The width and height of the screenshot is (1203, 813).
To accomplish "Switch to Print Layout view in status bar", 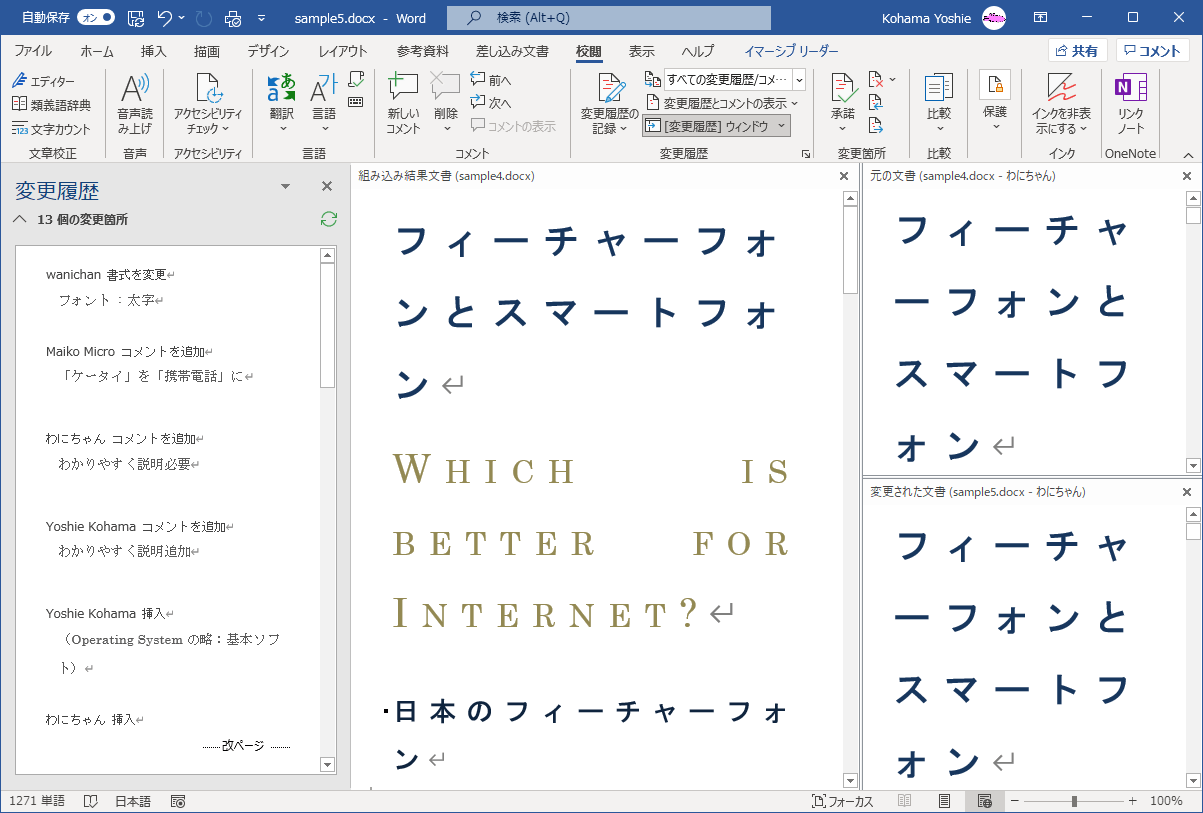I will point(944,801).
